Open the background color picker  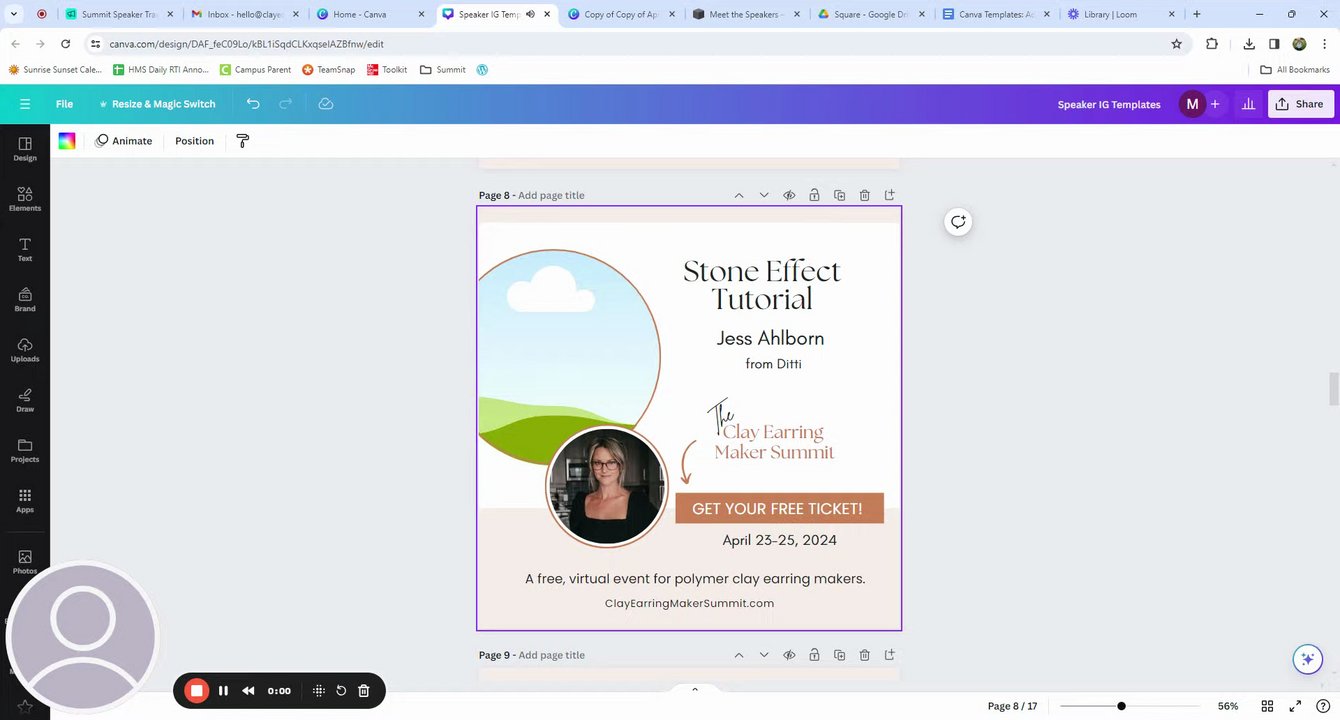(67, 141)
